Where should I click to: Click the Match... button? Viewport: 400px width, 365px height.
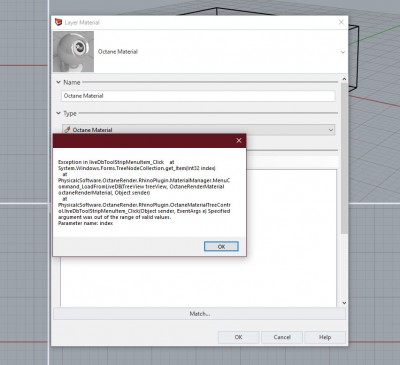(199, 314)
